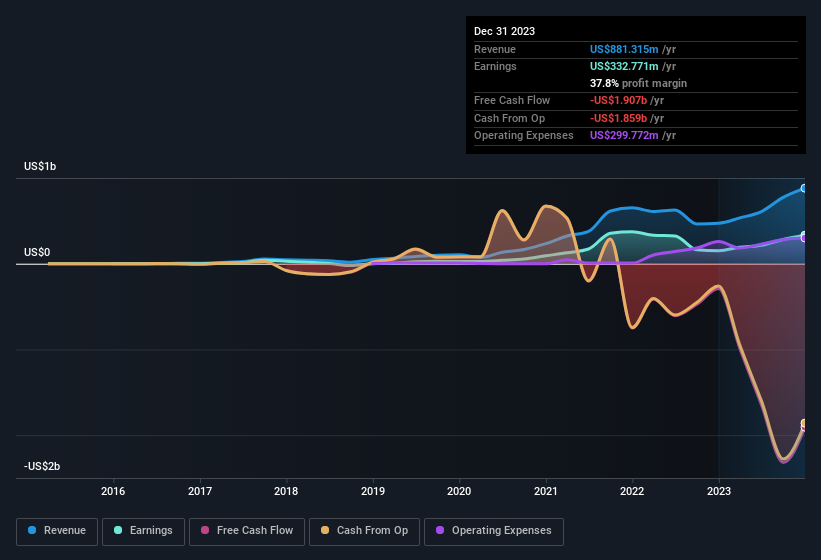
Task: Click the 2022 x-axis label
Action: click(632, 491)
